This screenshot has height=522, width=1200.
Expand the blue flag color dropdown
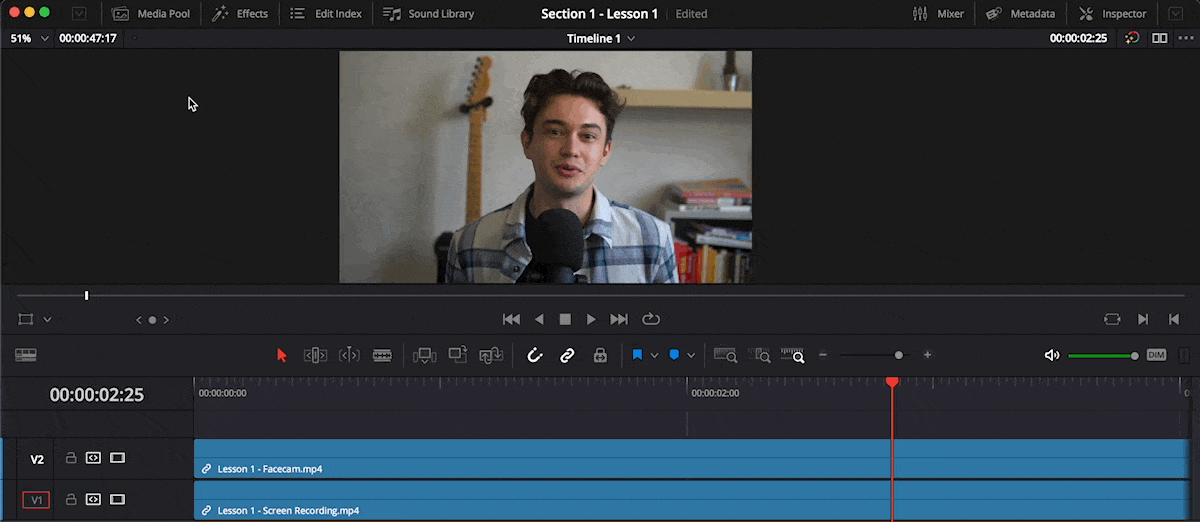pos(654,355)
